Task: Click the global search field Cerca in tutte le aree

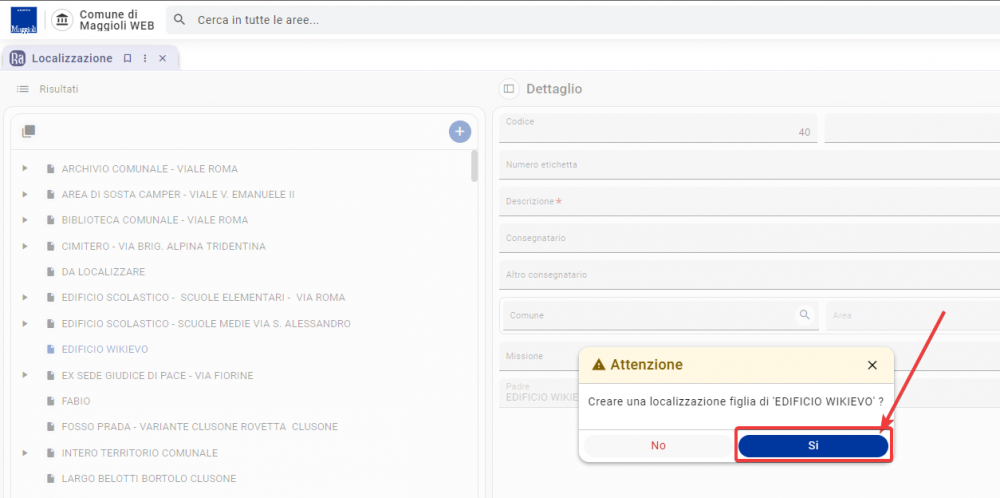Action: coord(583,20)
